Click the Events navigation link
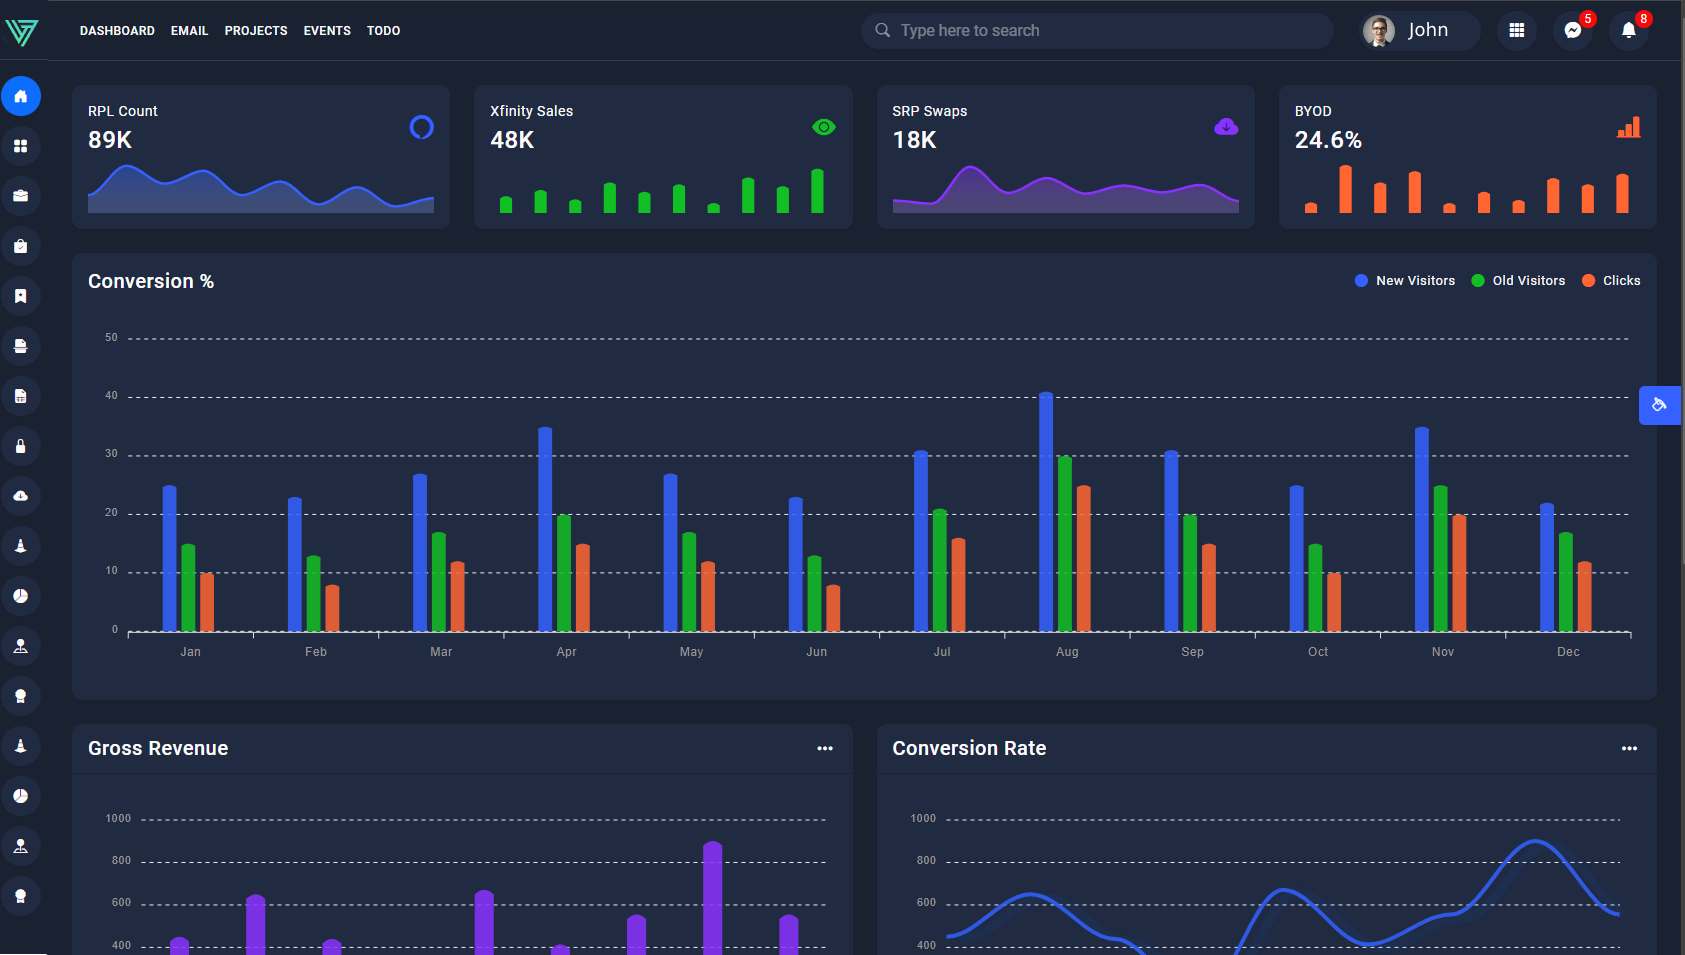 327,31
